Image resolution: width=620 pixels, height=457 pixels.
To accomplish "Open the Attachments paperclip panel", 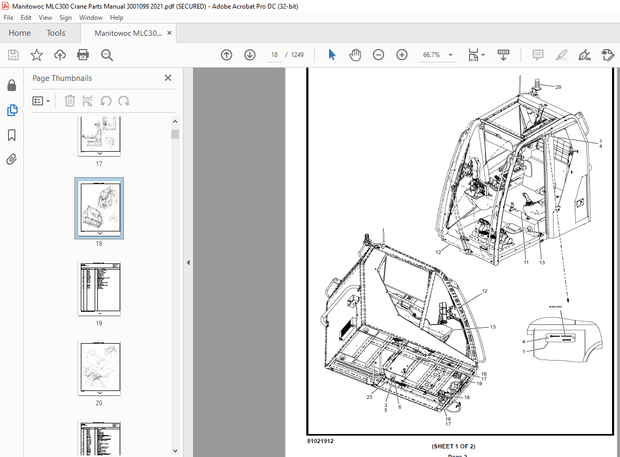I will click(12, 160).
